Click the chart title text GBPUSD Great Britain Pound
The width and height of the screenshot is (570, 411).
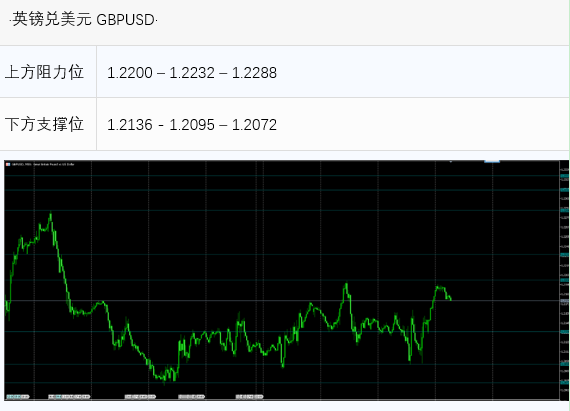point(43,164)
